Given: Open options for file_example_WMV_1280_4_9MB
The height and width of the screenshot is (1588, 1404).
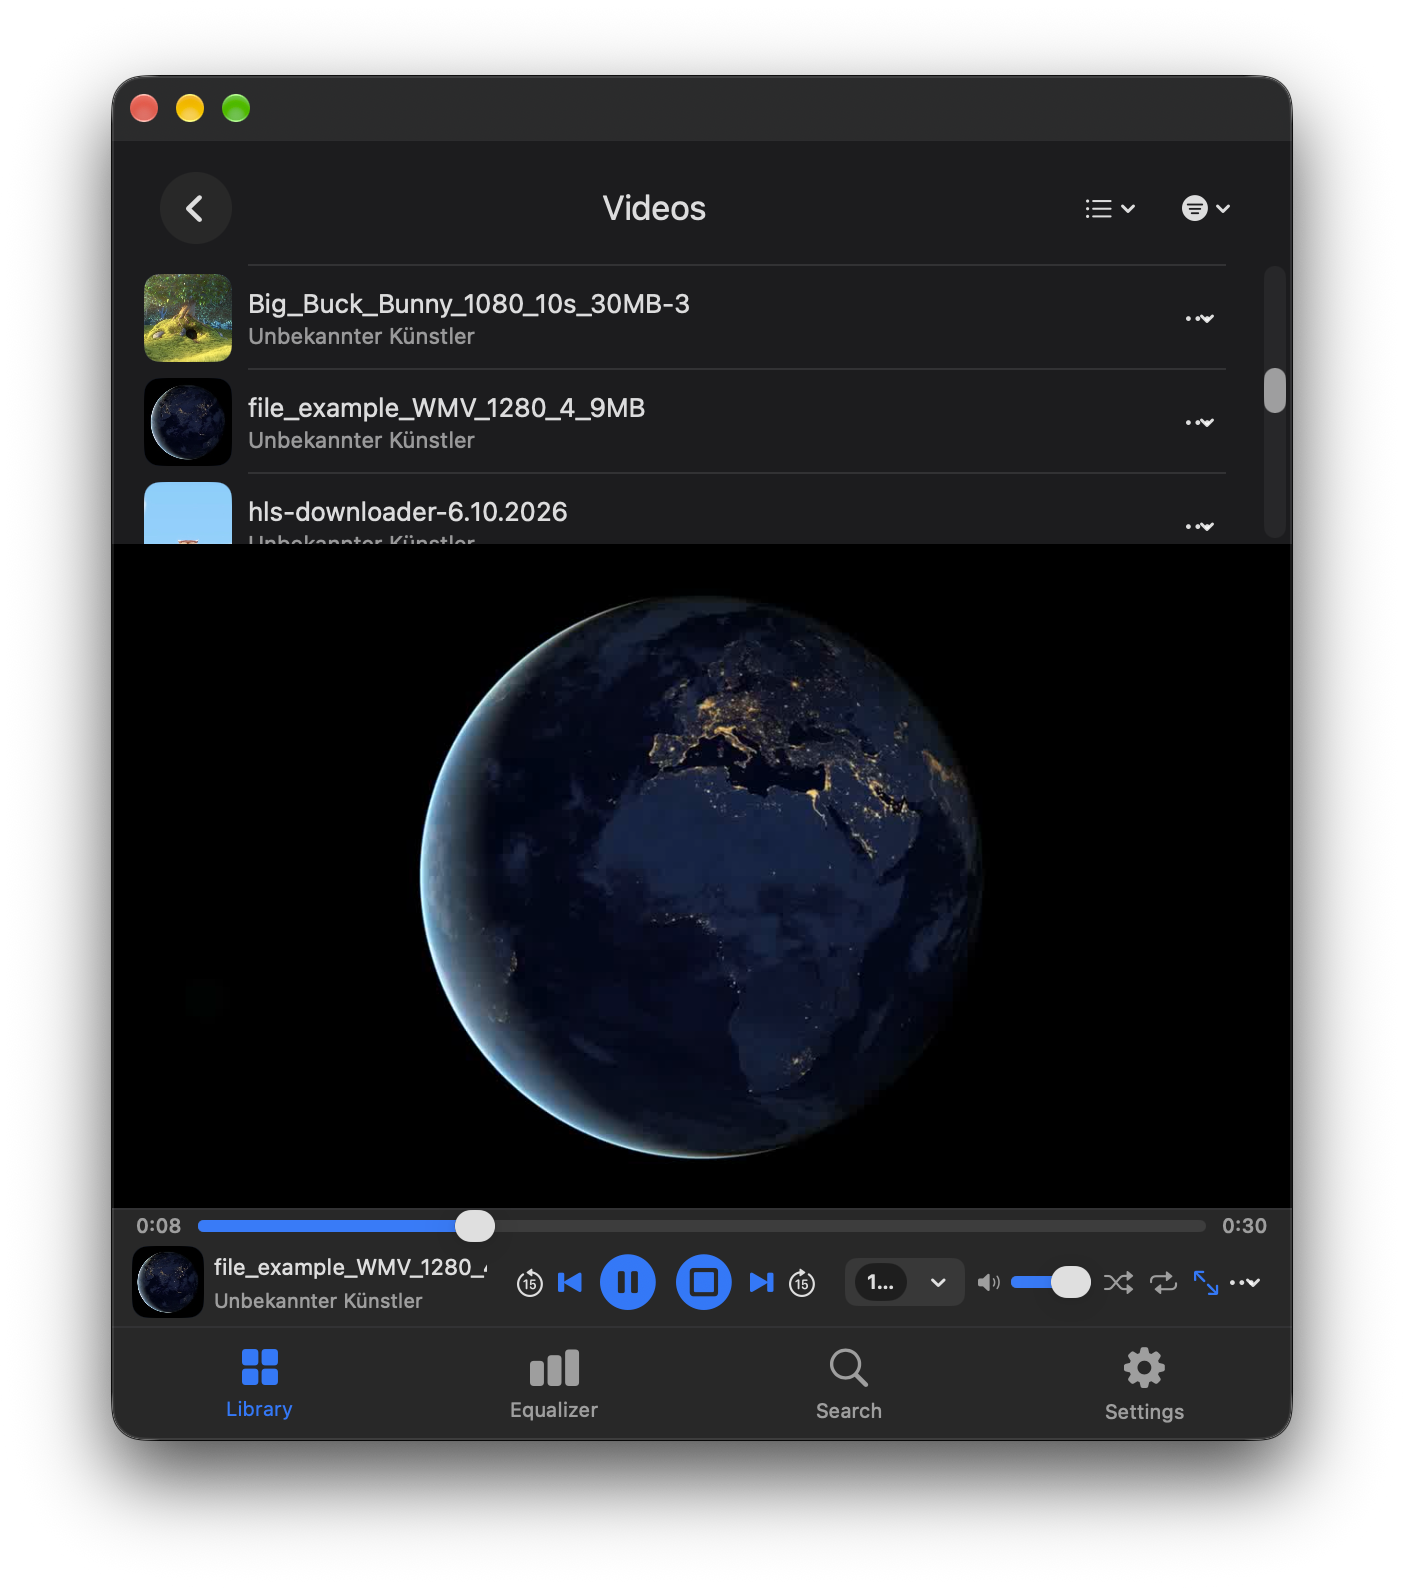Looking at the screenshot, I should [1199, 423].
